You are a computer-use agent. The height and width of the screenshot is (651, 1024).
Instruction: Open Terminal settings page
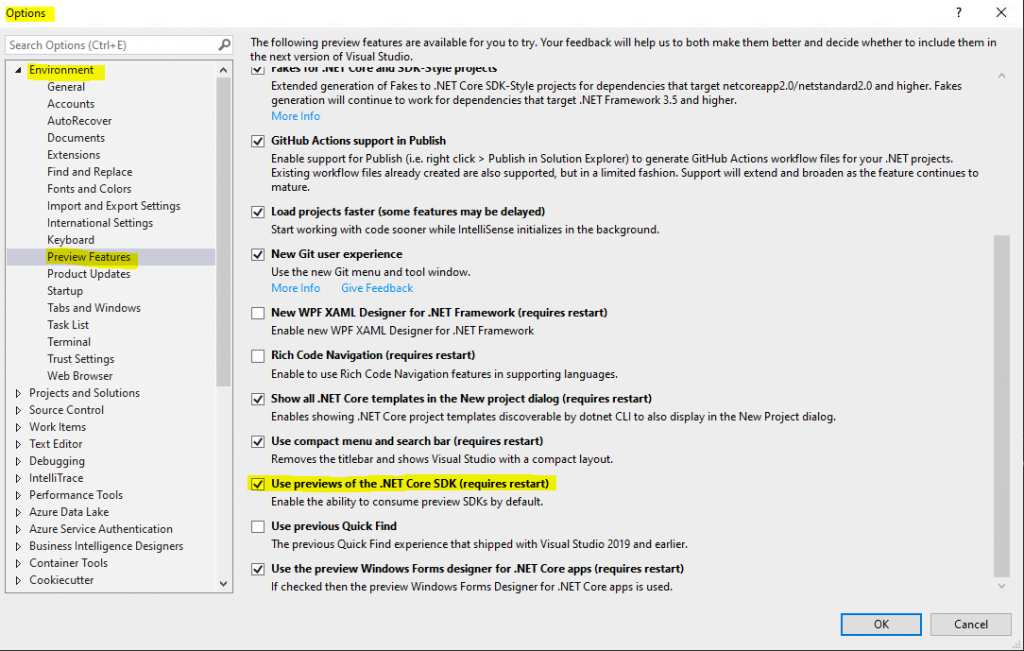click(x=69, y=341)
